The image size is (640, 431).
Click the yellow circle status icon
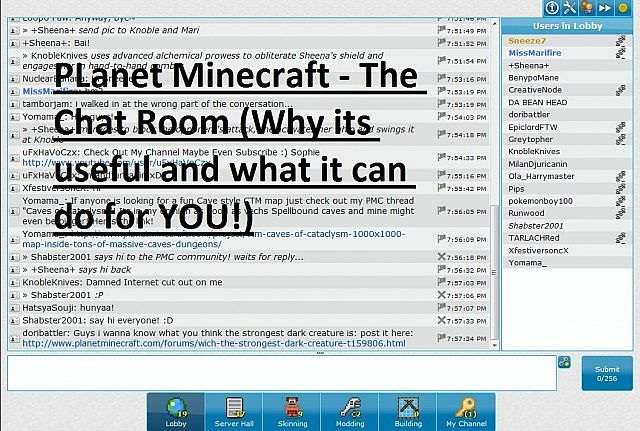point(623,8)
